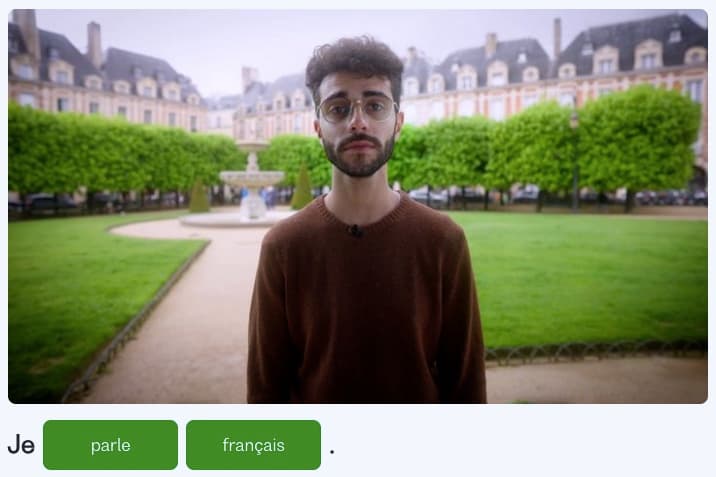The height and width of the screenshot is (477, 716).
Task: Click the green "parle" word tile
Action: click(111, 445)
